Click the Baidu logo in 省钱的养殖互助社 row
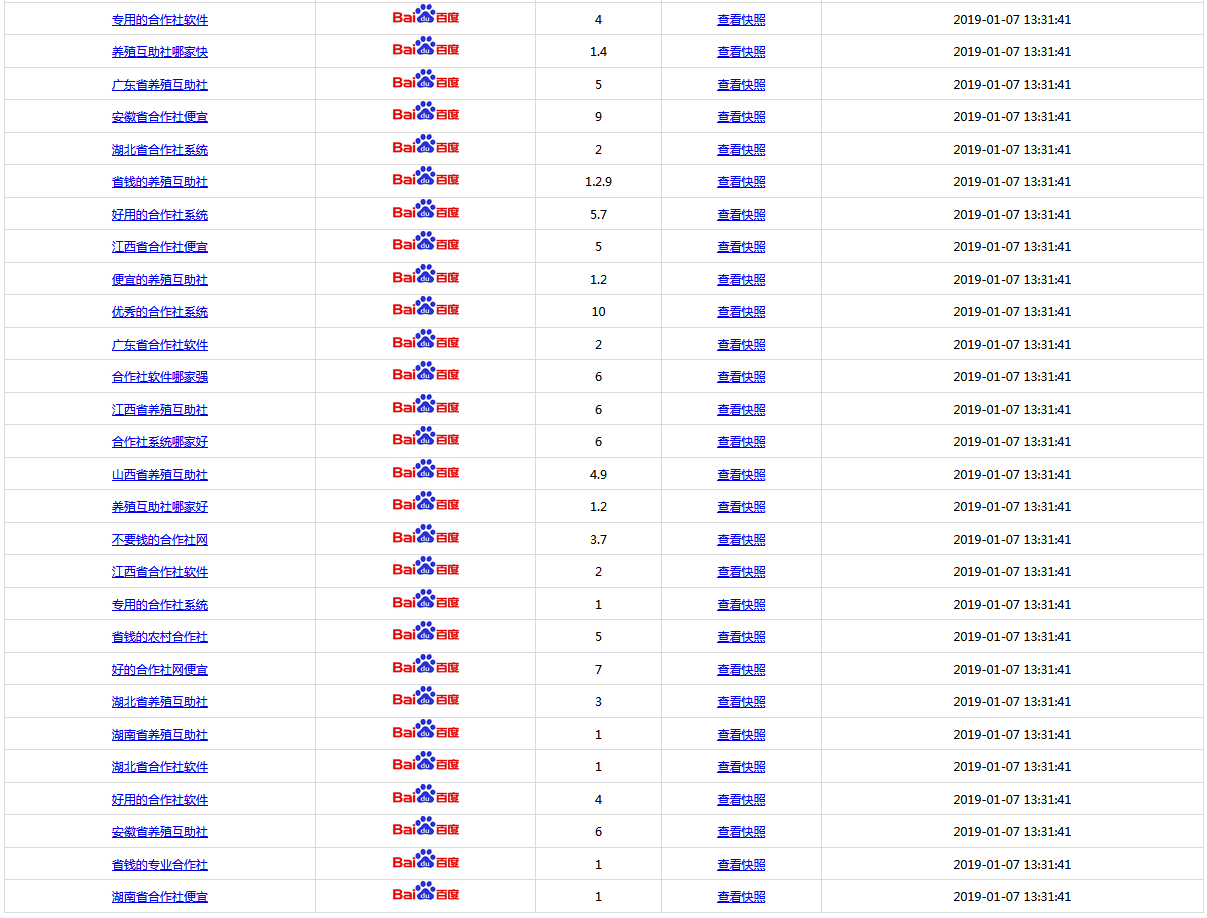 [426, 178]
